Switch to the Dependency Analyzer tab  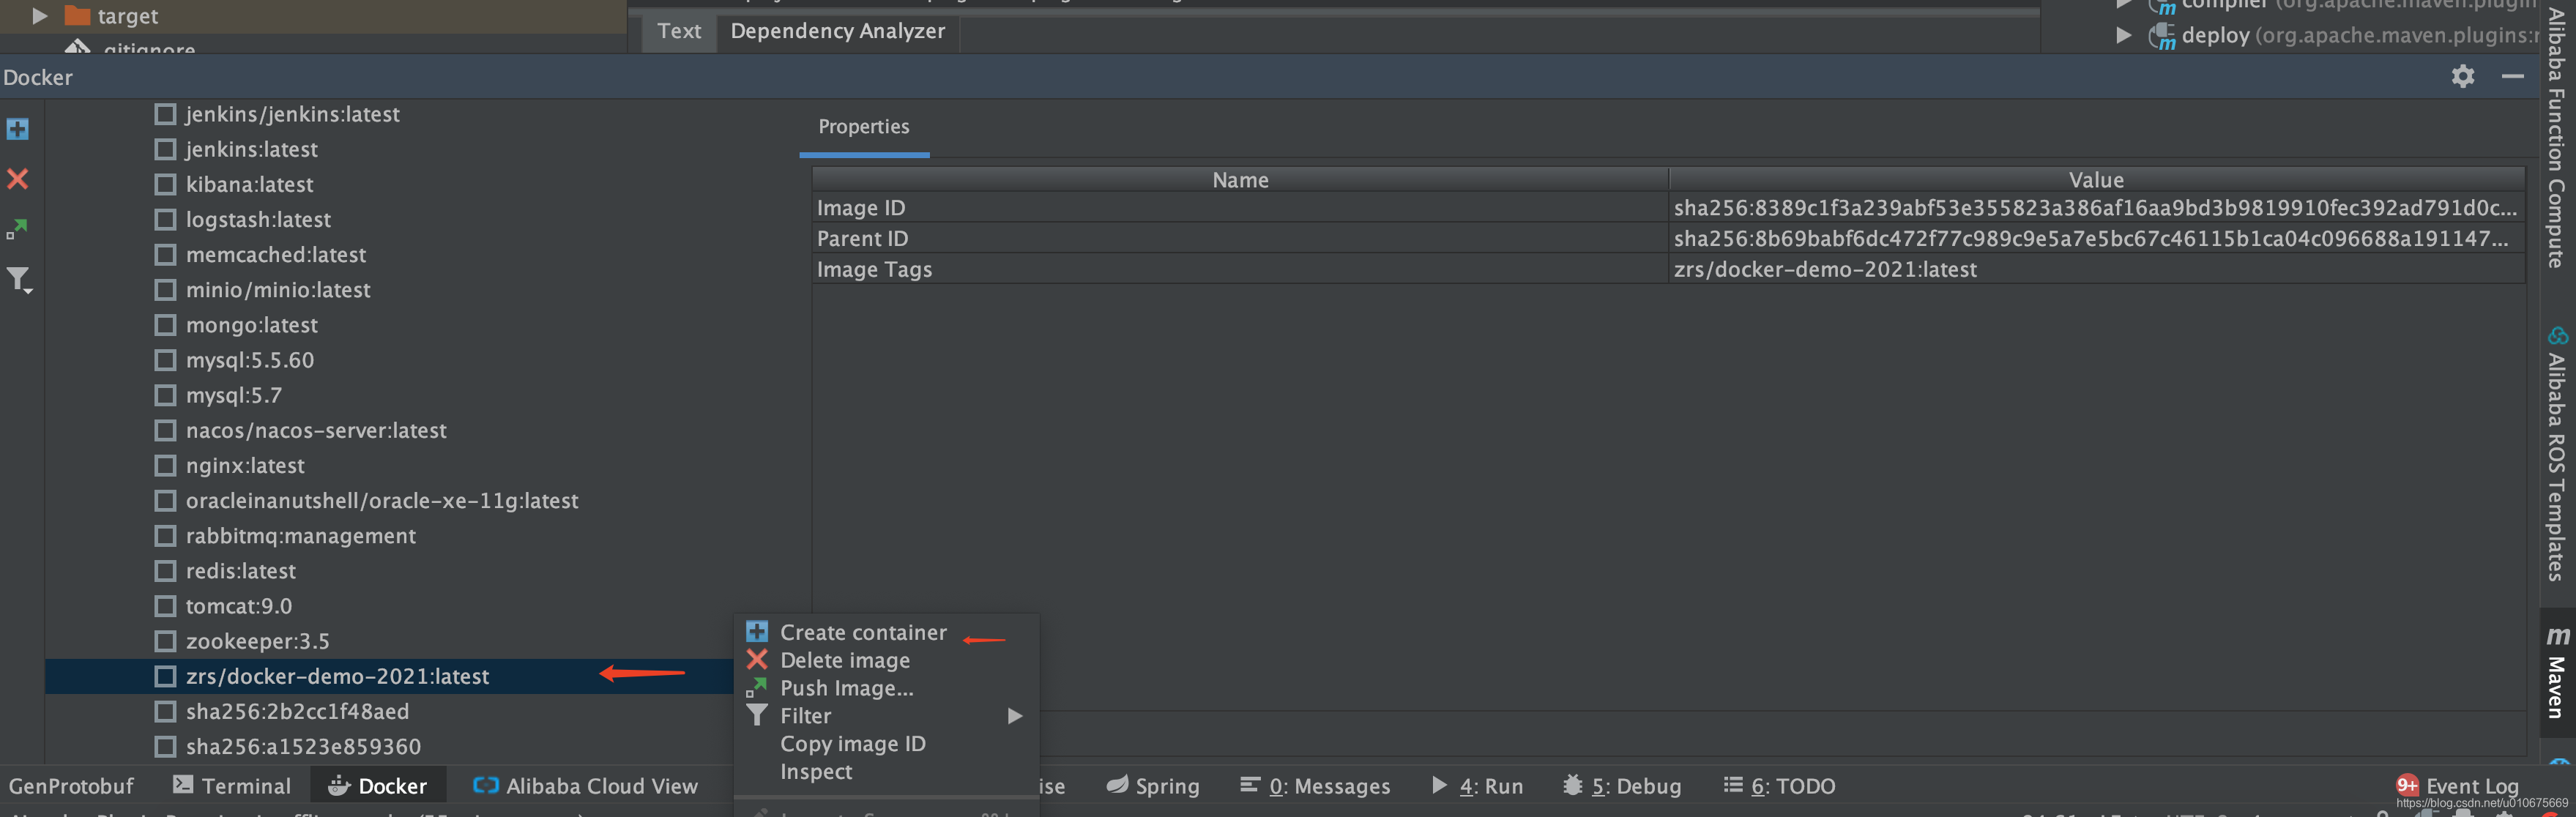[x=837, y=31]
